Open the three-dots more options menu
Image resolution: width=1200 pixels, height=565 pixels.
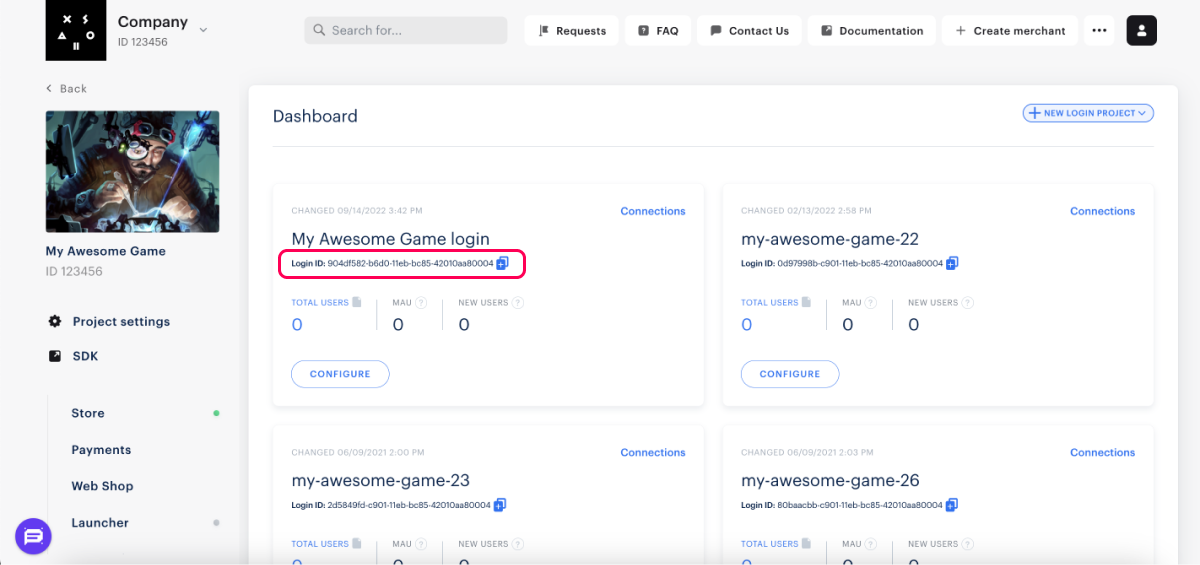coord(1099,31)
